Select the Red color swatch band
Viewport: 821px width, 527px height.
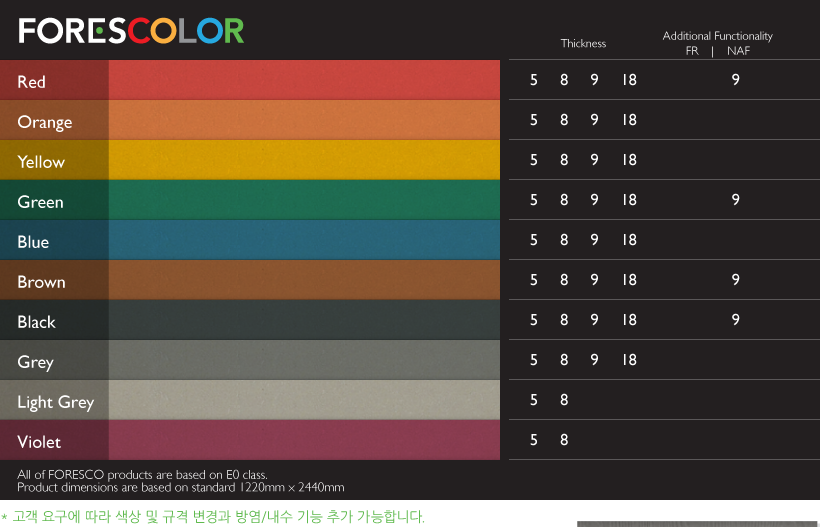(304, 80)
